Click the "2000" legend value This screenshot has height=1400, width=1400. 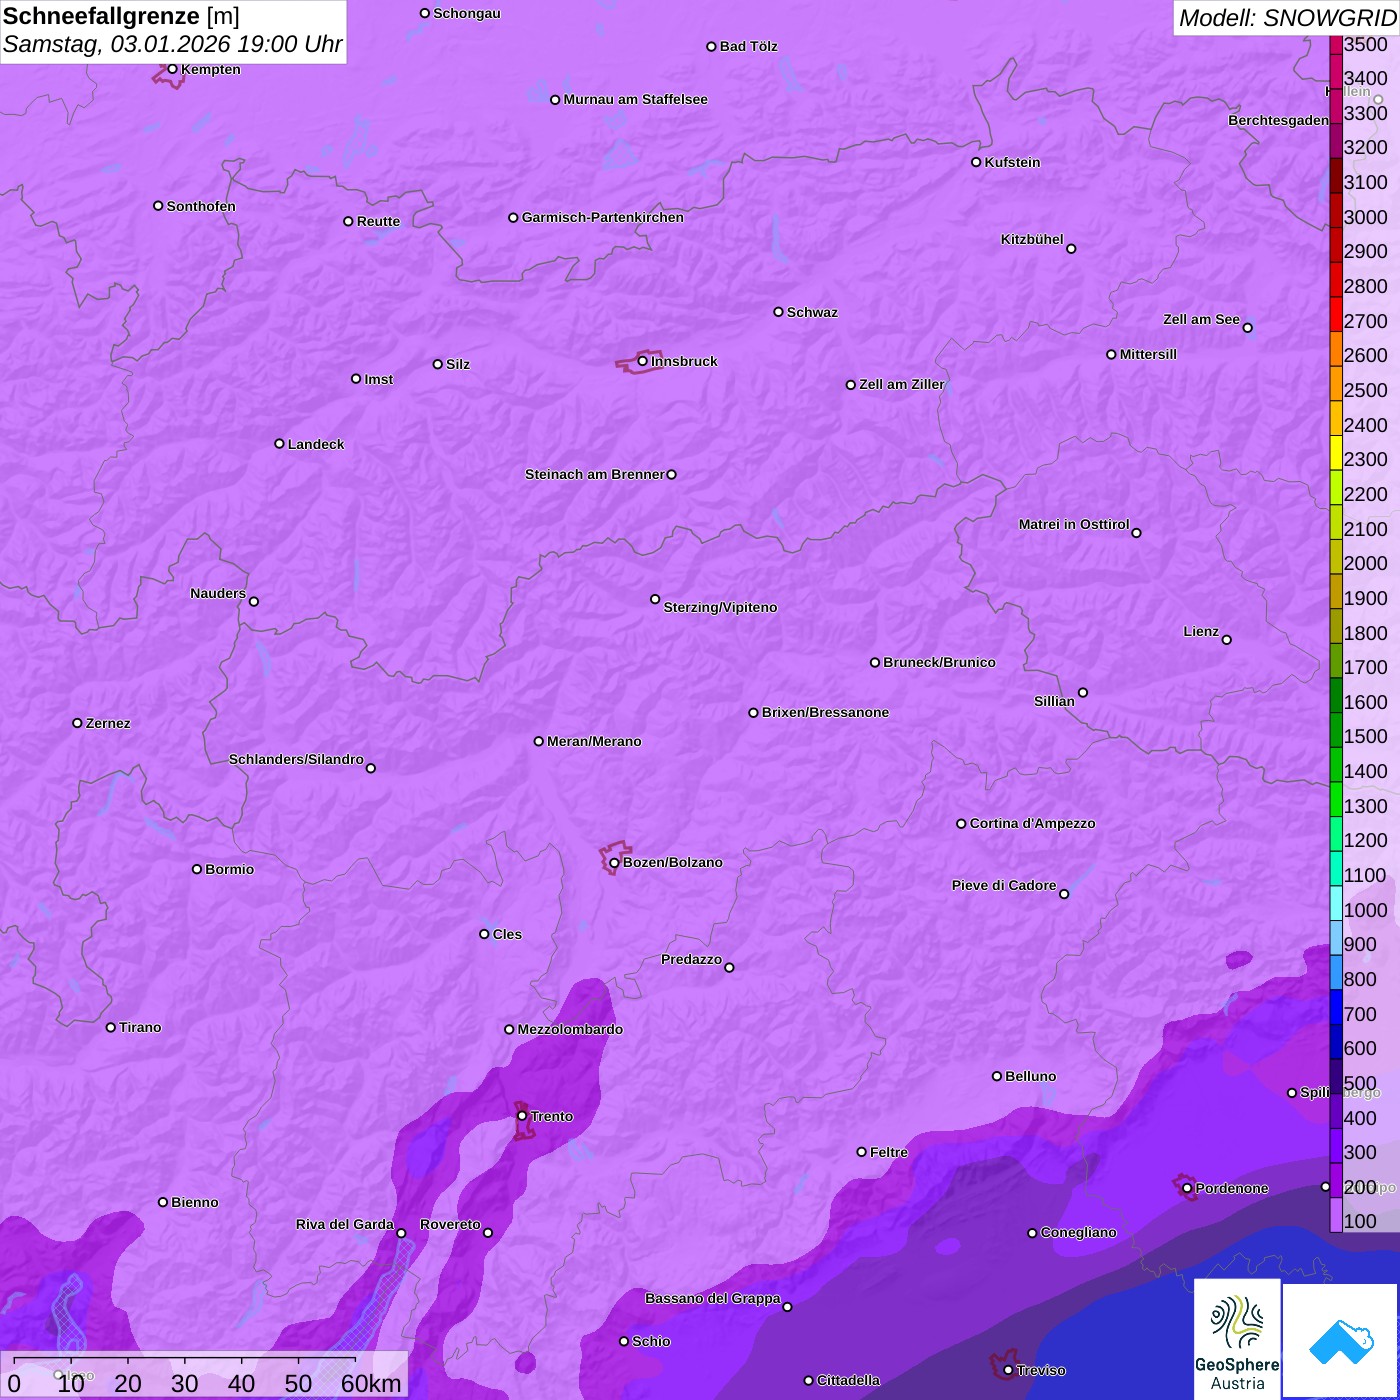click(1366, 563)
